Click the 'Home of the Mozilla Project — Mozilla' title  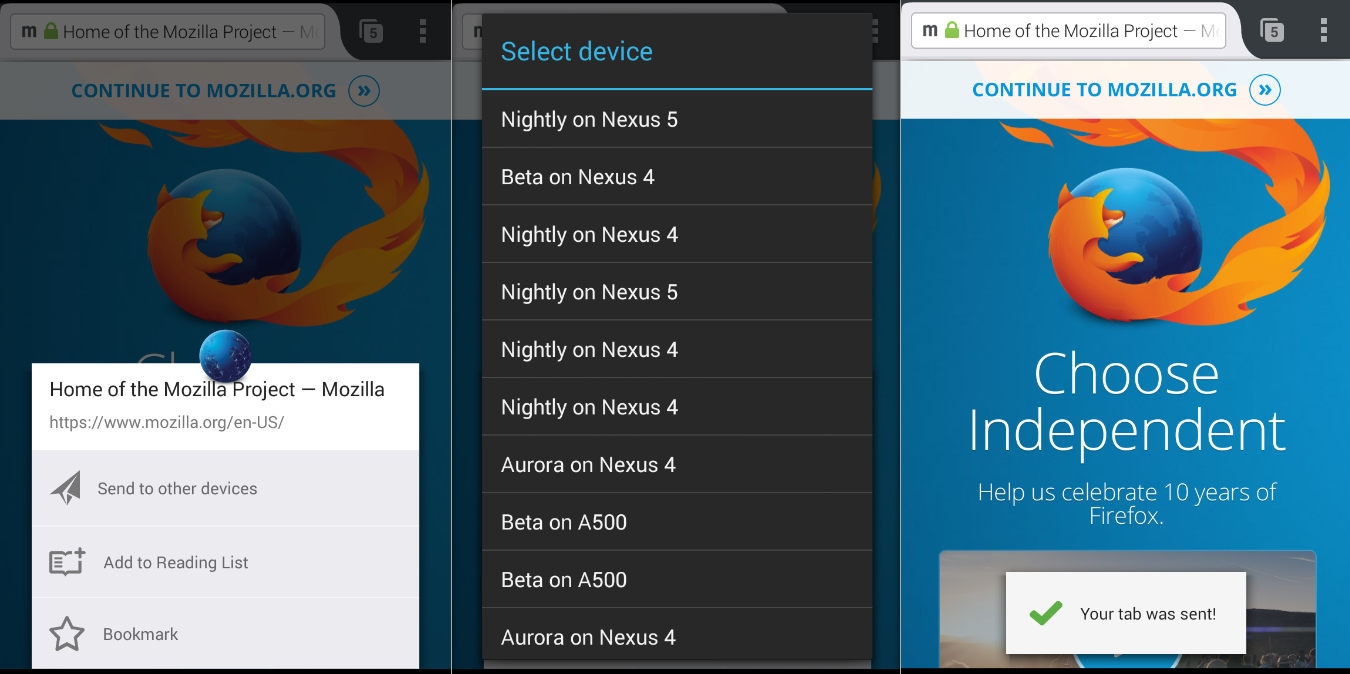(x=217, y=389)
